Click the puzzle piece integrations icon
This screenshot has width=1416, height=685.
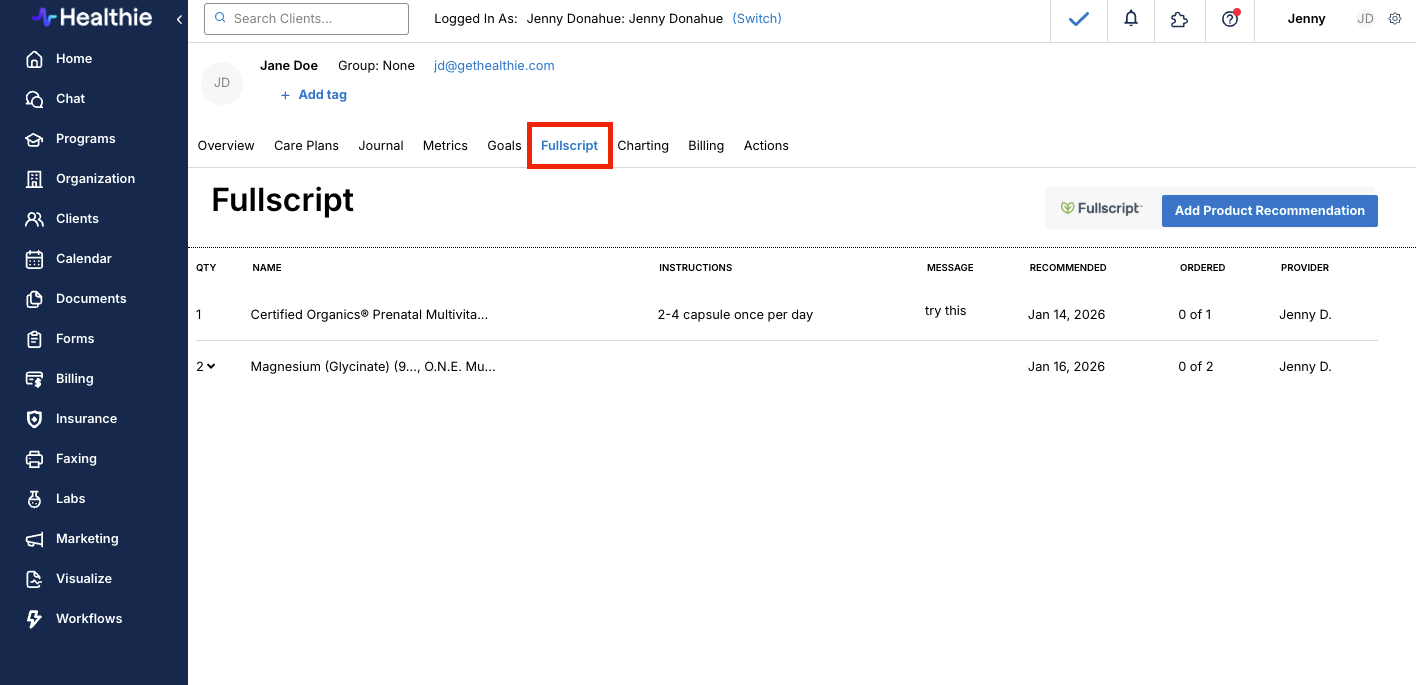pos(1179,19)
